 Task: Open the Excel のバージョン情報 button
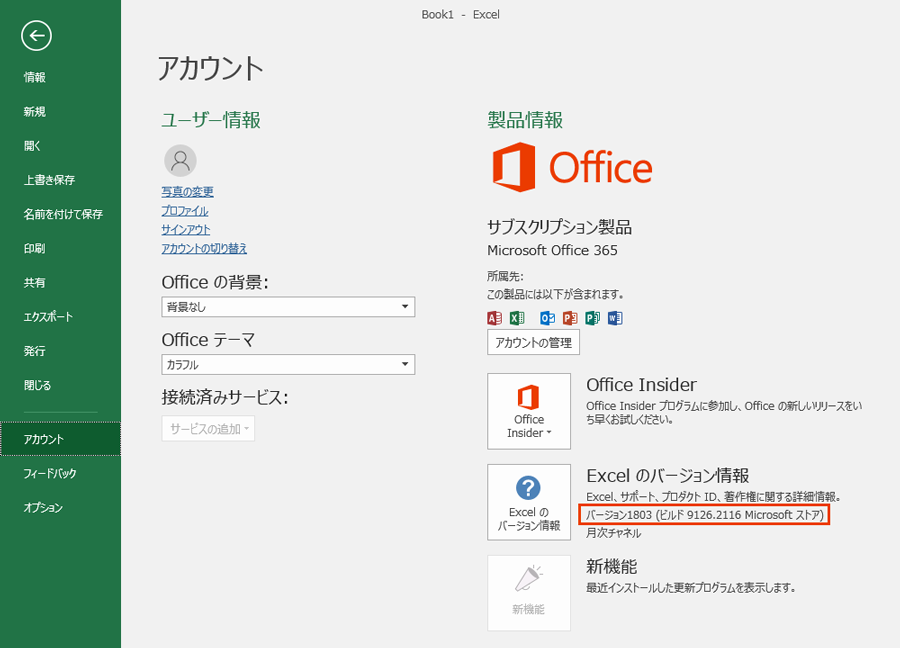coord(529,502)
